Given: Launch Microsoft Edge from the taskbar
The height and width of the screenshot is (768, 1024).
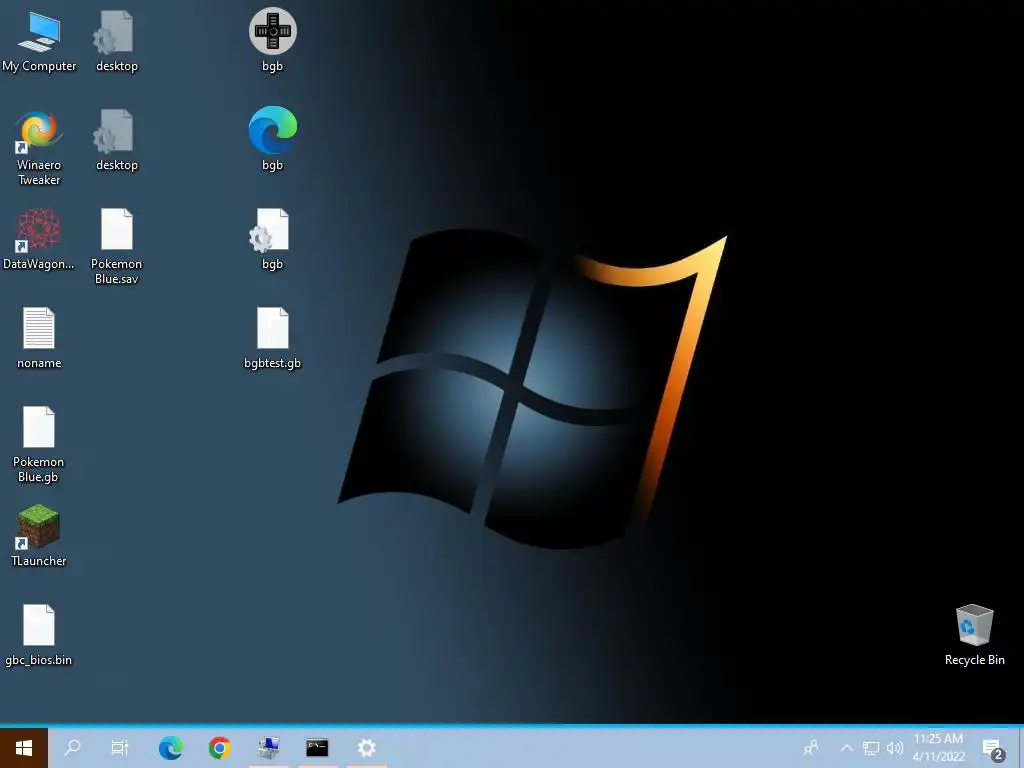Looking at the screenshot, I should (170, 748).
